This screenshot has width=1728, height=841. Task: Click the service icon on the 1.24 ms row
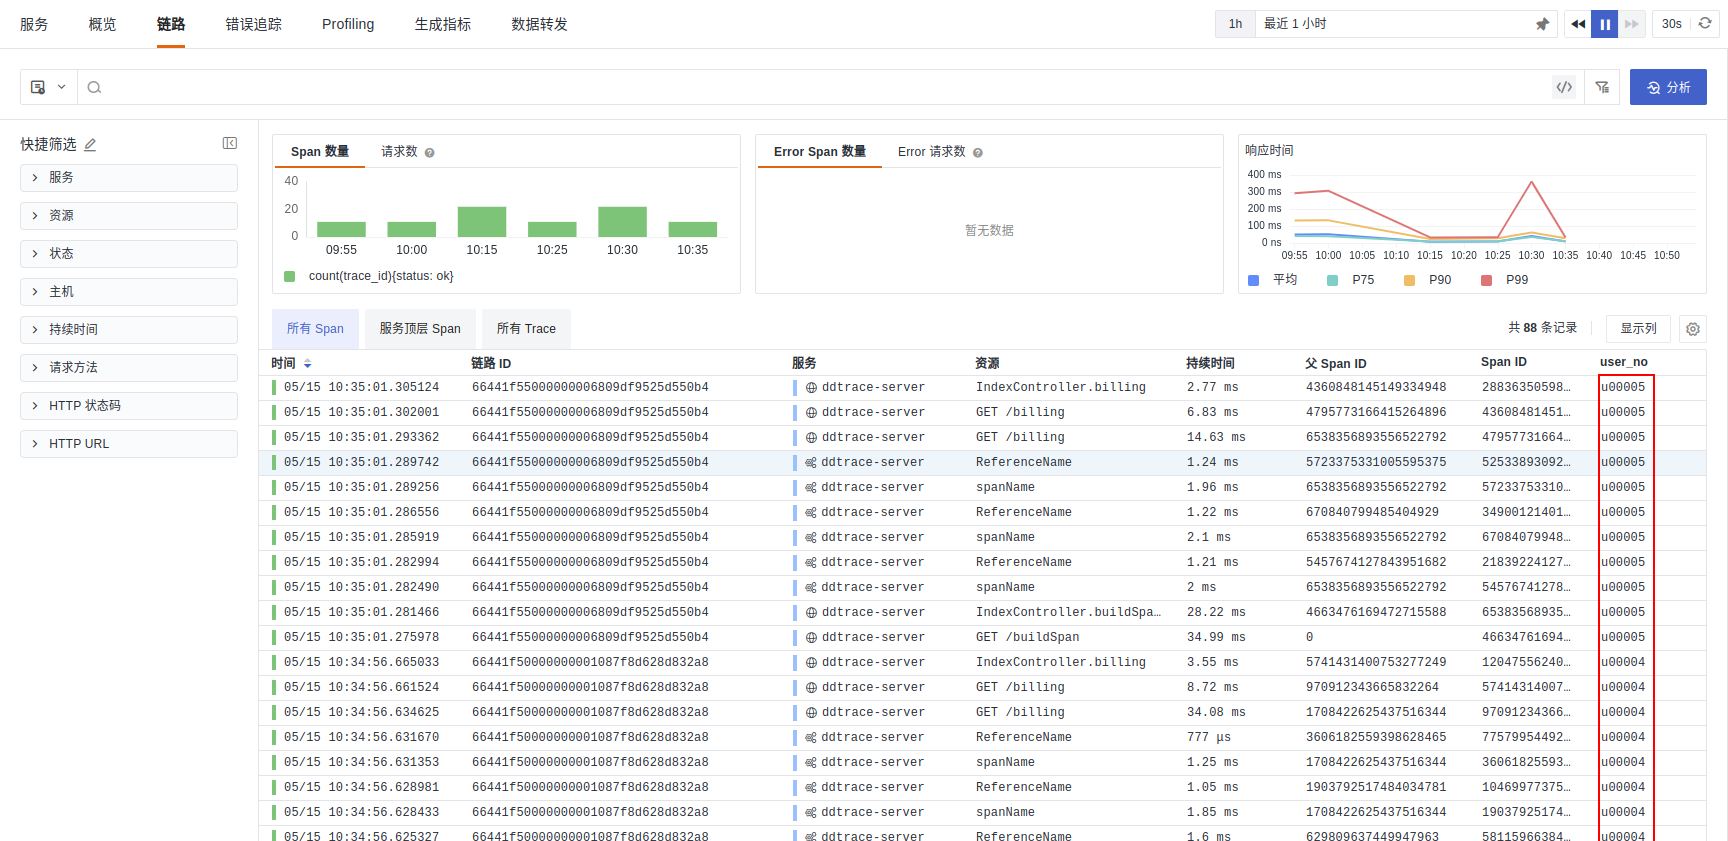pos(811,462)
